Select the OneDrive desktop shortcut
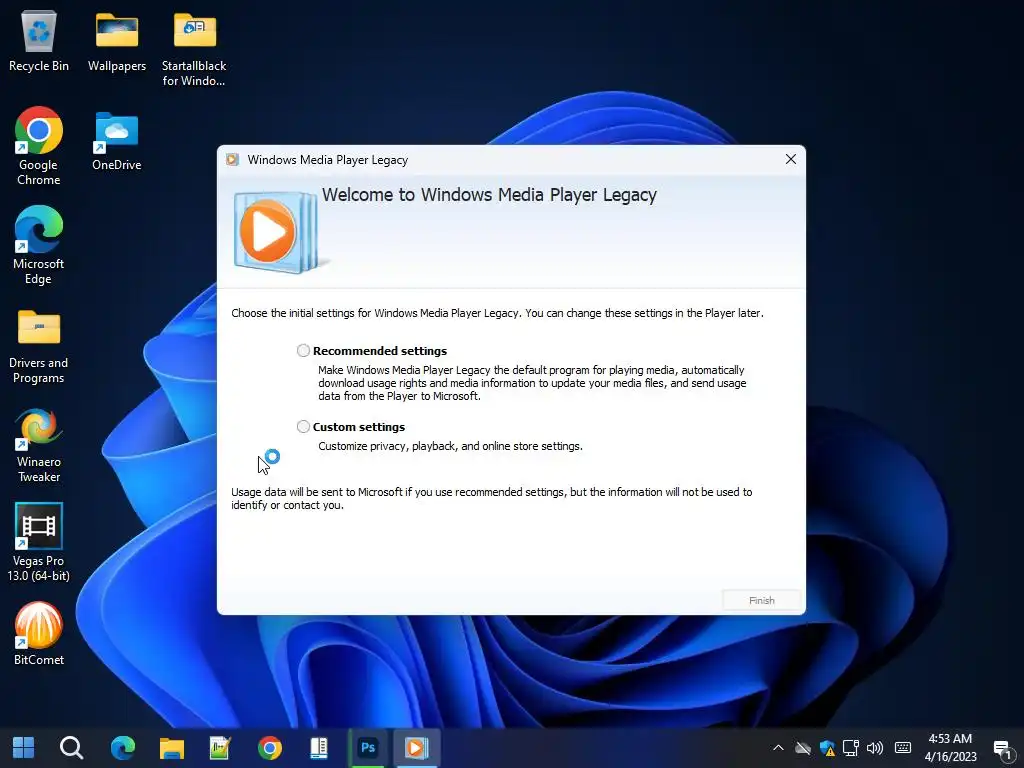Screen dimensions: 1024x768 (x=117, y=140)
